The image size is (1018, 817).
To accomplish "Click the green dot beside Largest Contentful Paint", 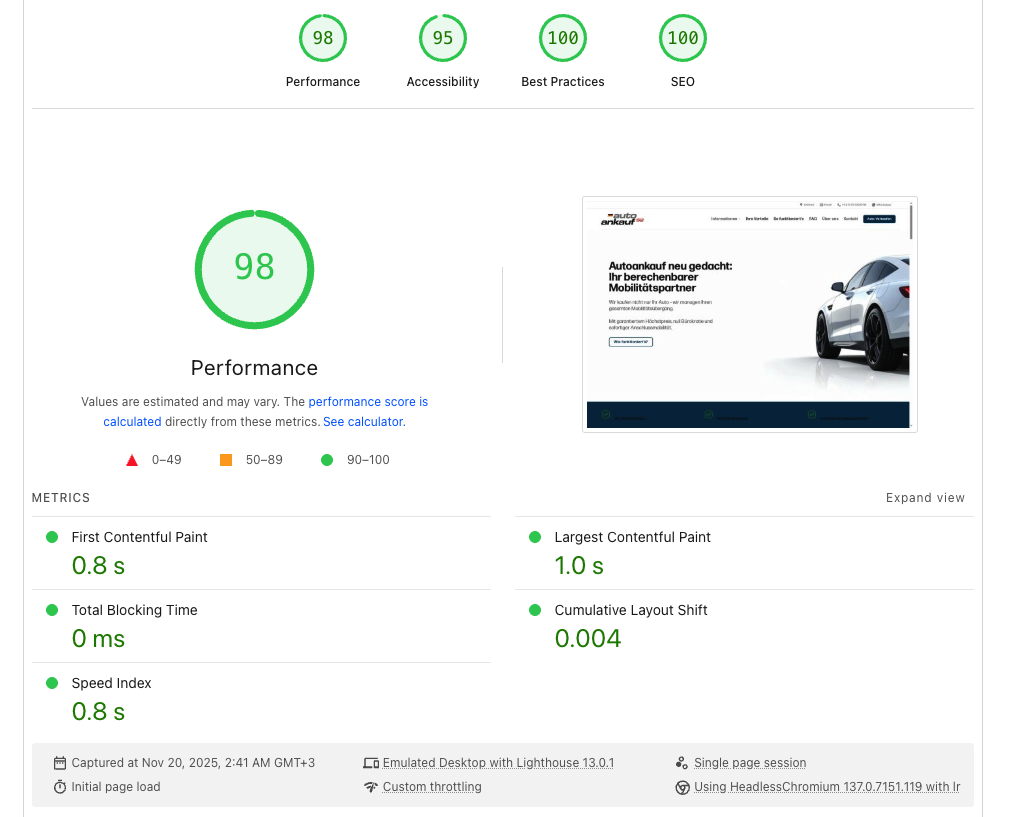I will point(535,536).
